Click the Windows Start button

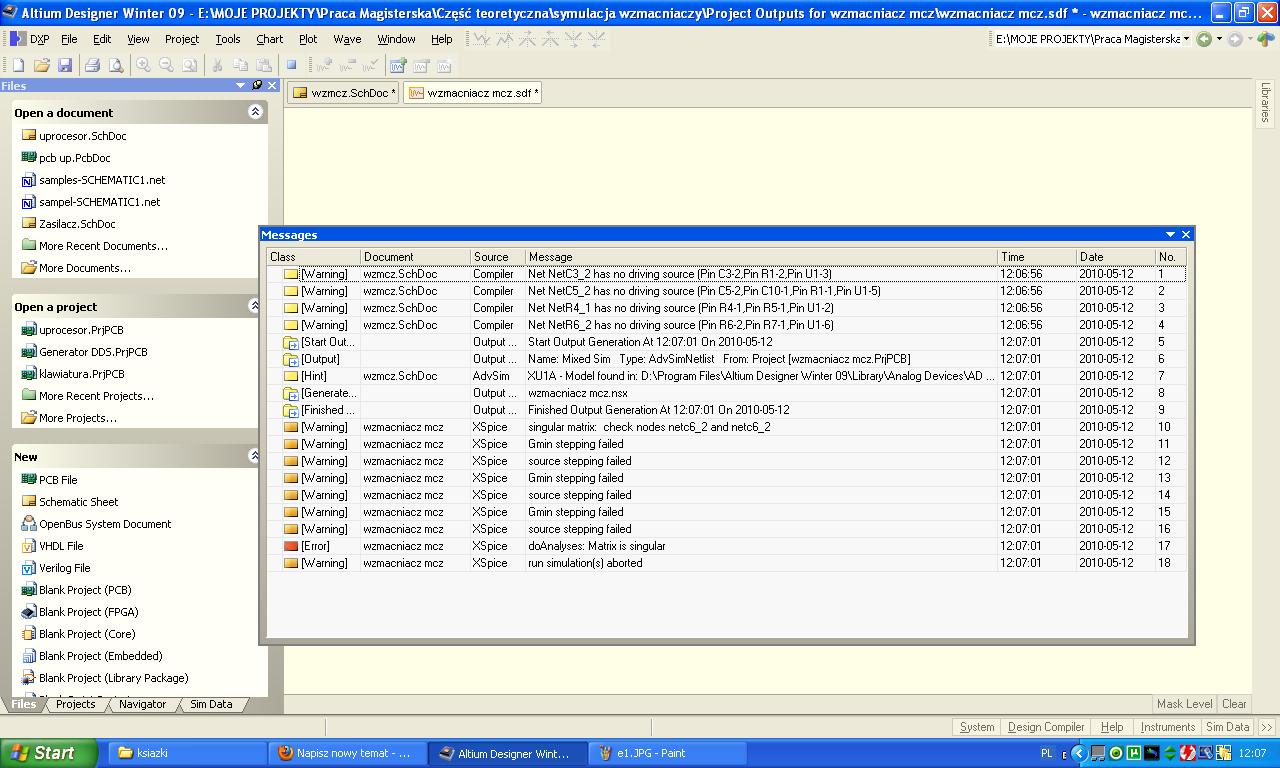coord(49,753)
